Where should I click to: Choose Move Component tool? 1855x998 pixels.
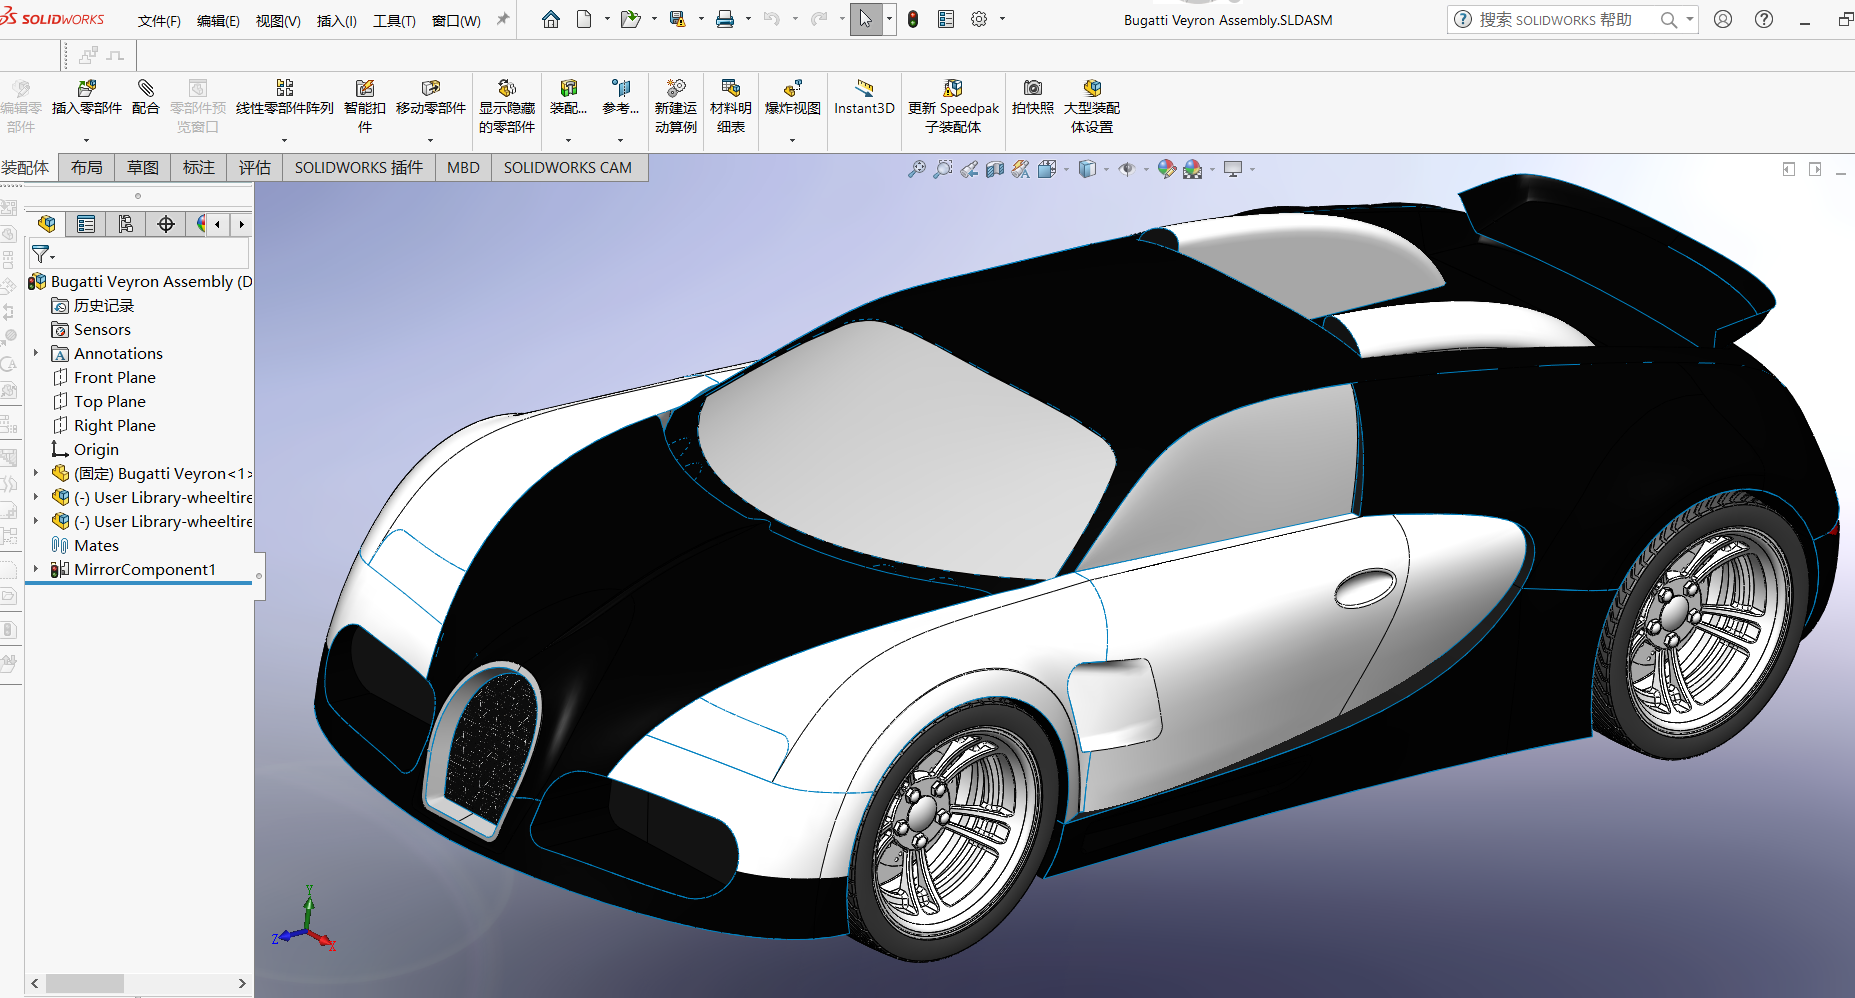tap(431, 98)
